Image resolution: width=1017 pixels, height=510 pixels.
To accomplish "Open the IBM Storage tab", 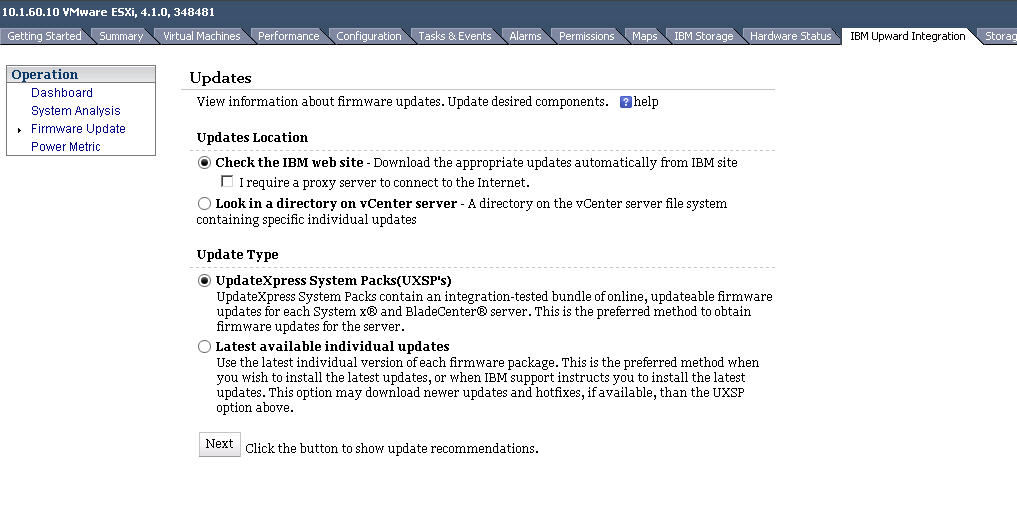I will pyautogui.click(x=703, y=36).
